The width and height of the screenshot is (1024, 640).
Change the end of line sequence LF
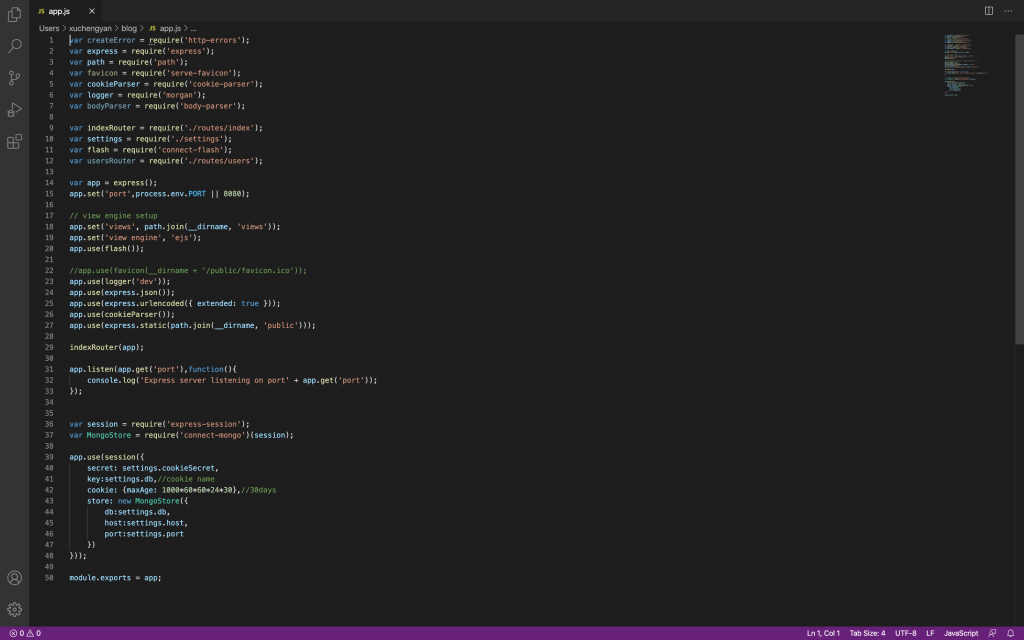(930, 633)
